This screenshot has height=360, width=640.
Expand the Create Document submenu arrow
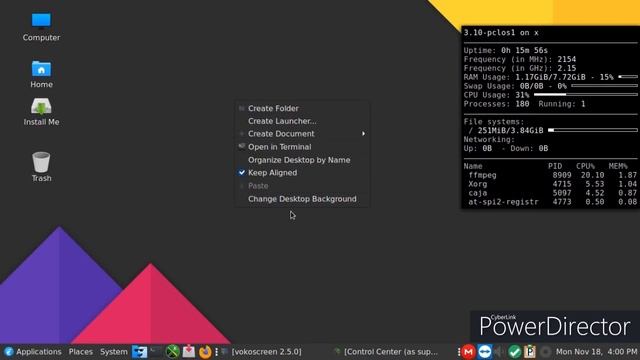coord(363,134)
